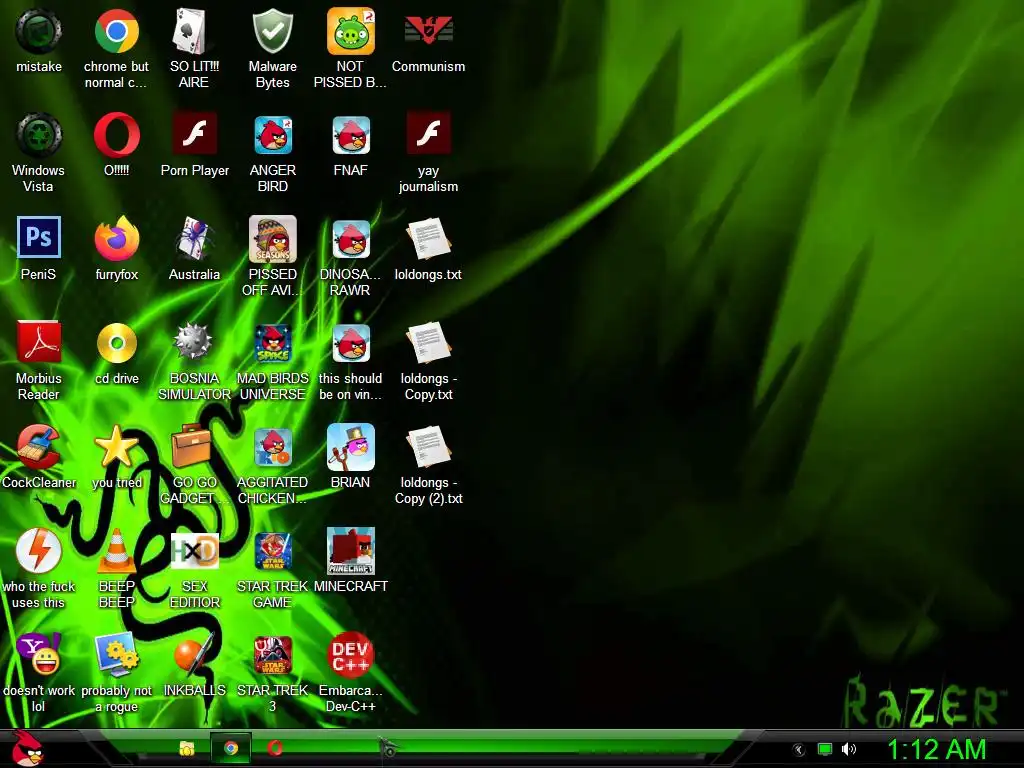Click the green monitor tray icon
This screenshot has height=768, width=1024.
[825, 750]
